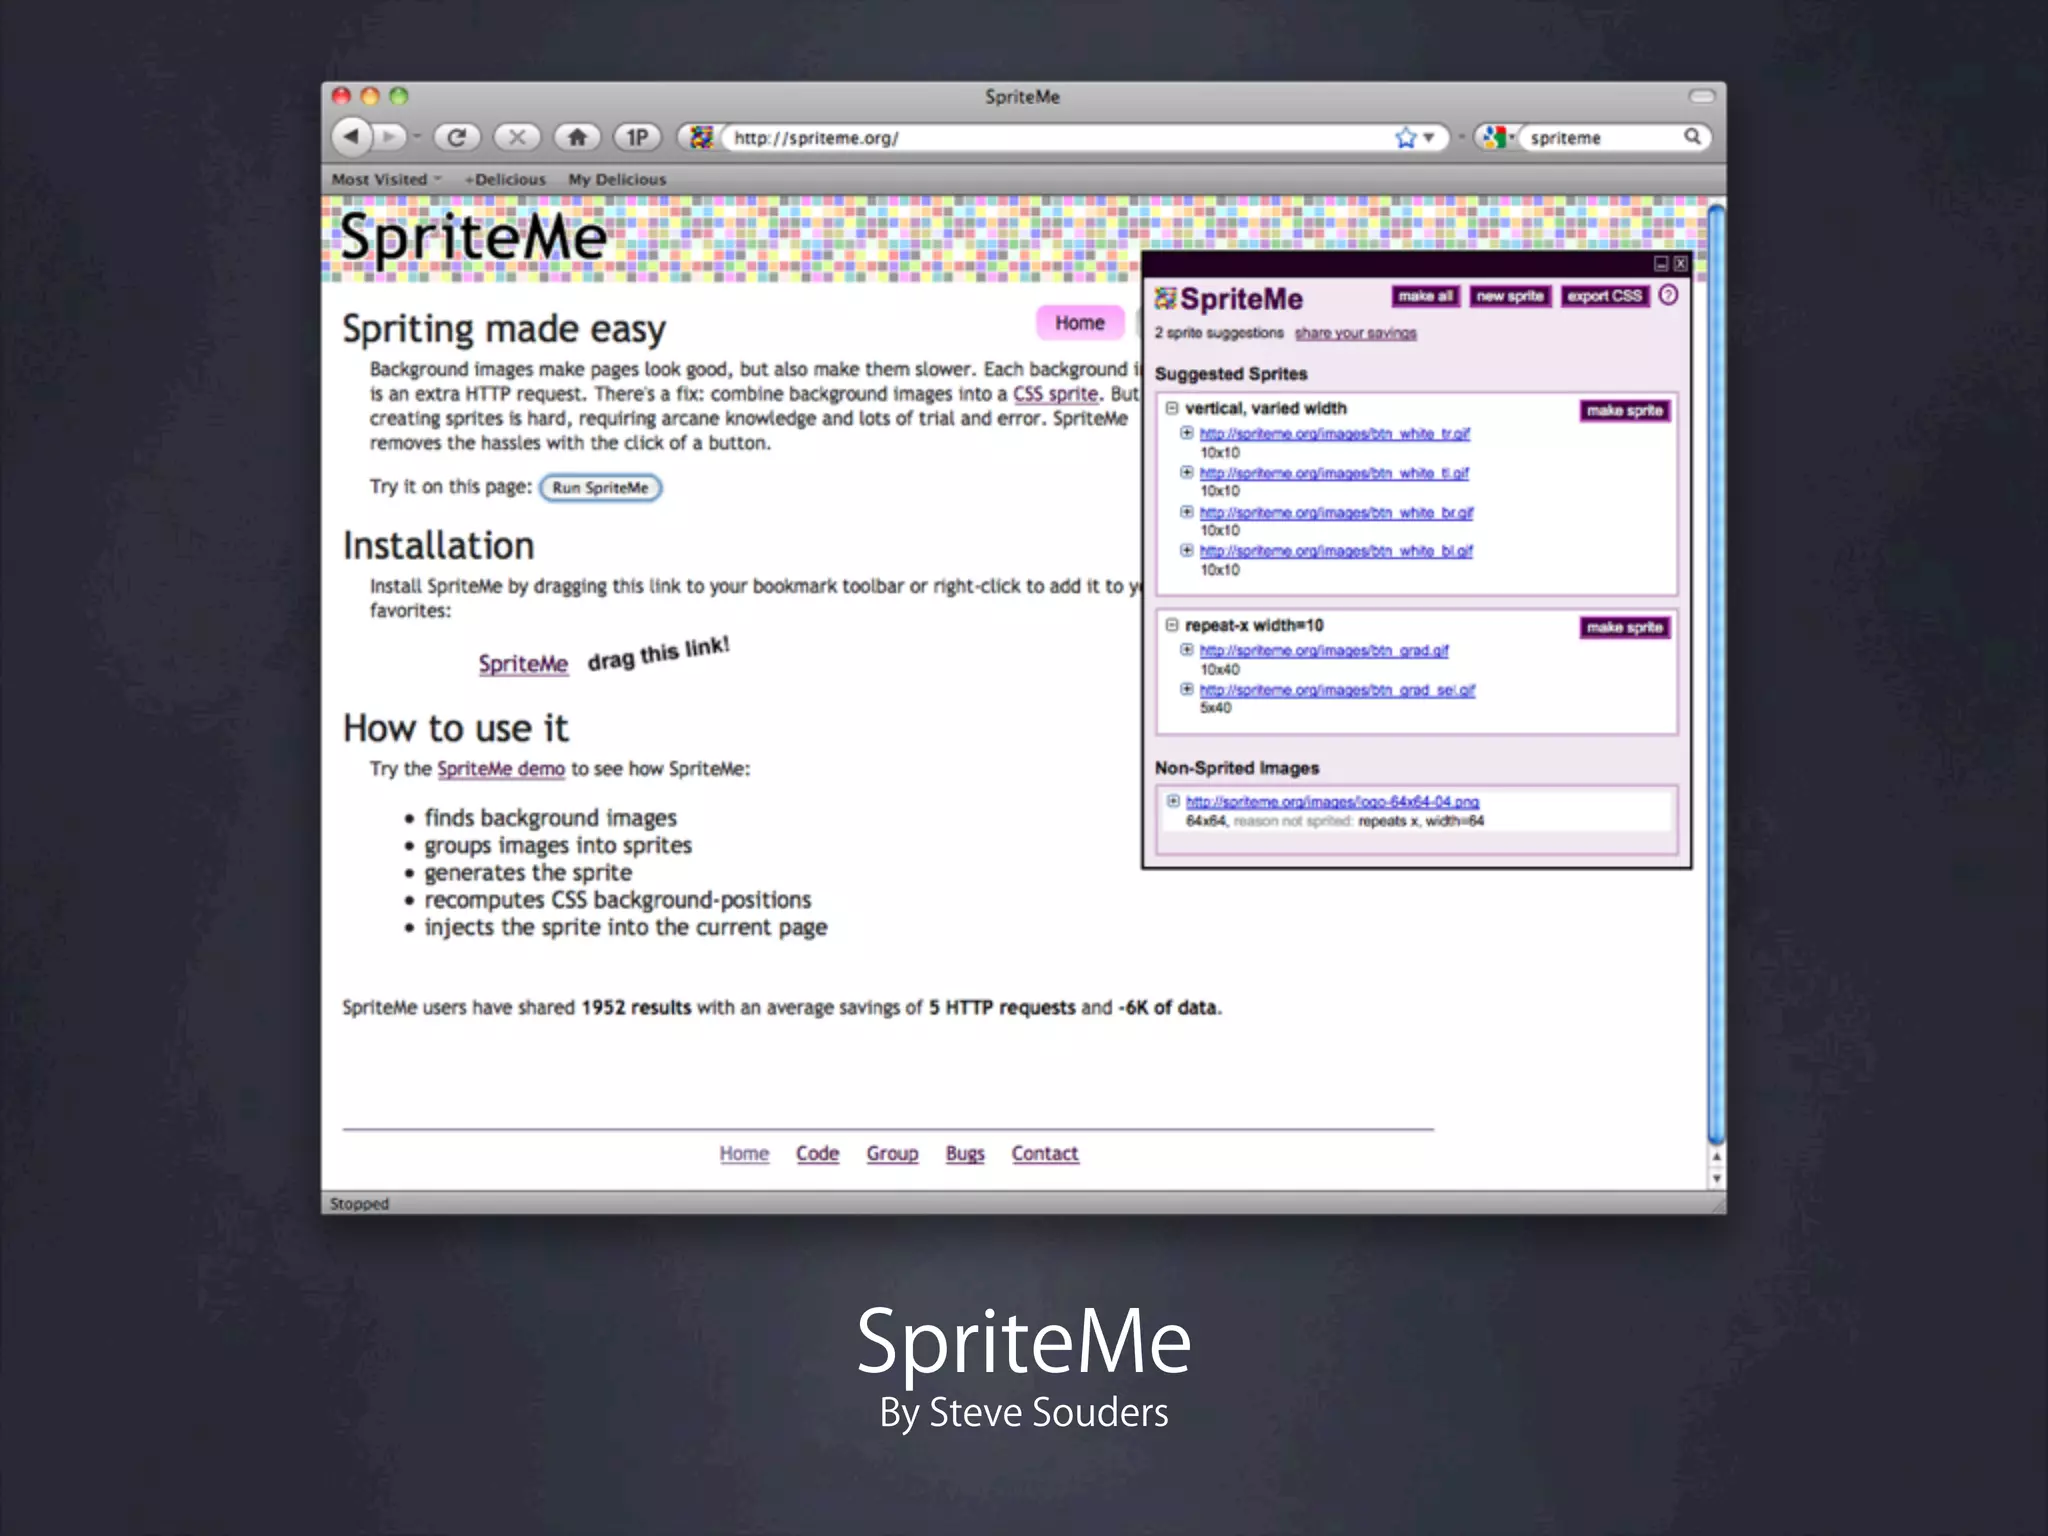This screenshot has width=2048, height=1536.
Task: Follow the CSS sprite link in paragraph
Action: point(1055,394)
